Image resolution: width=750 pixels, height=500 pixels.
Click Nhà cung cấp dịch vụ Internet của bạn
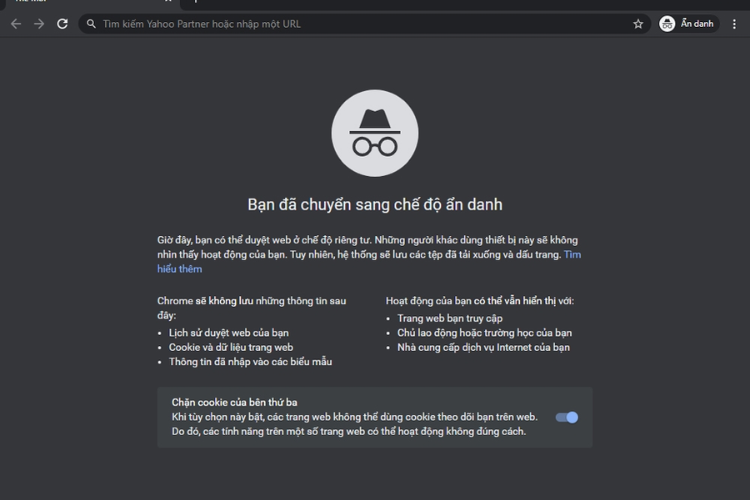coord(484,347)
